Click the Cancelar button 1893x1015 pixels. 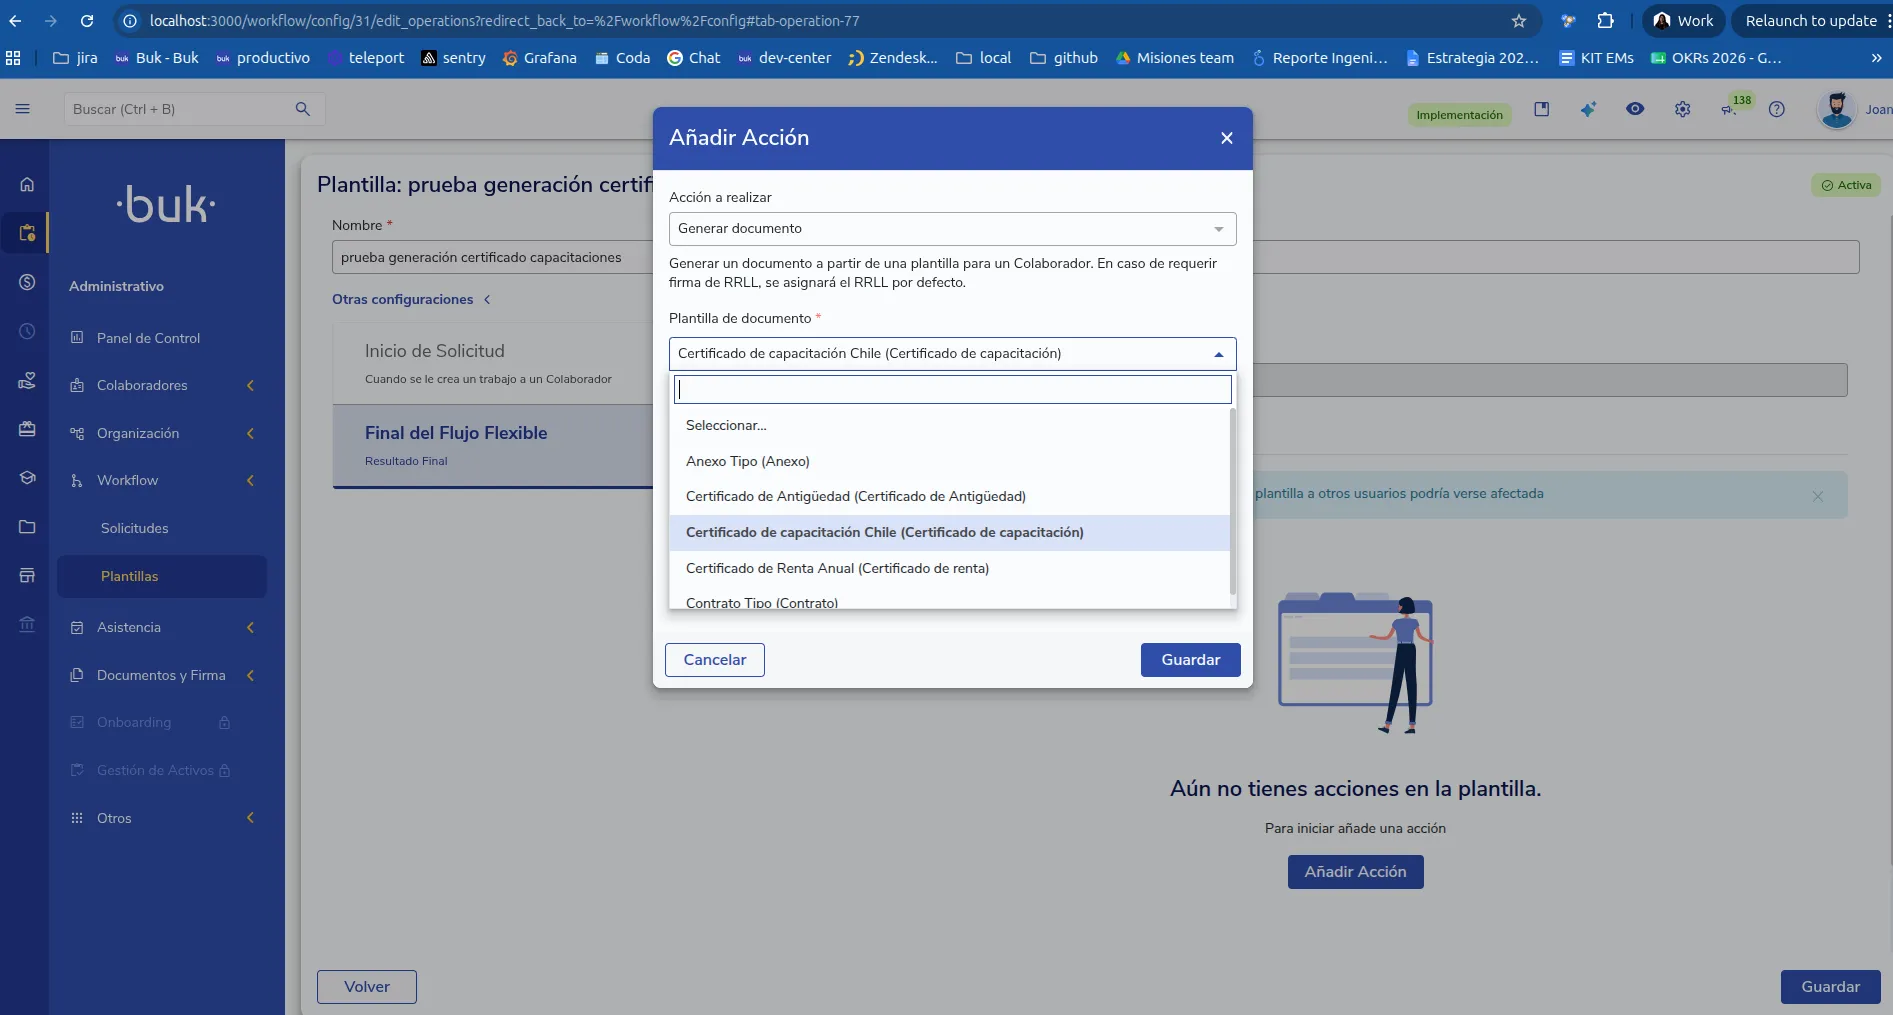pyautogui.click(x=714, y=660)
